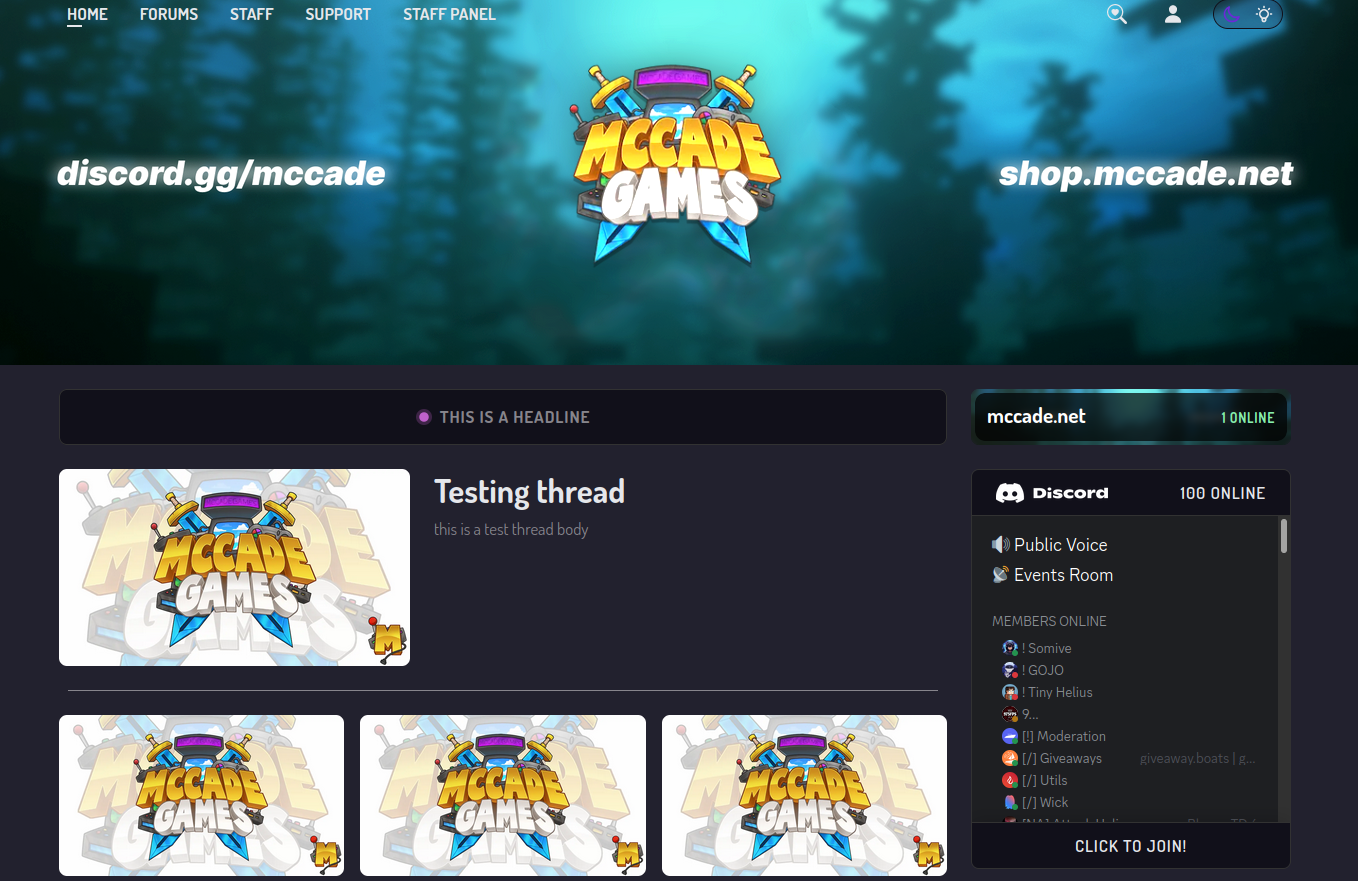Switch to light mode bulb icon
1358x881 pixels.
point(1264,14)
